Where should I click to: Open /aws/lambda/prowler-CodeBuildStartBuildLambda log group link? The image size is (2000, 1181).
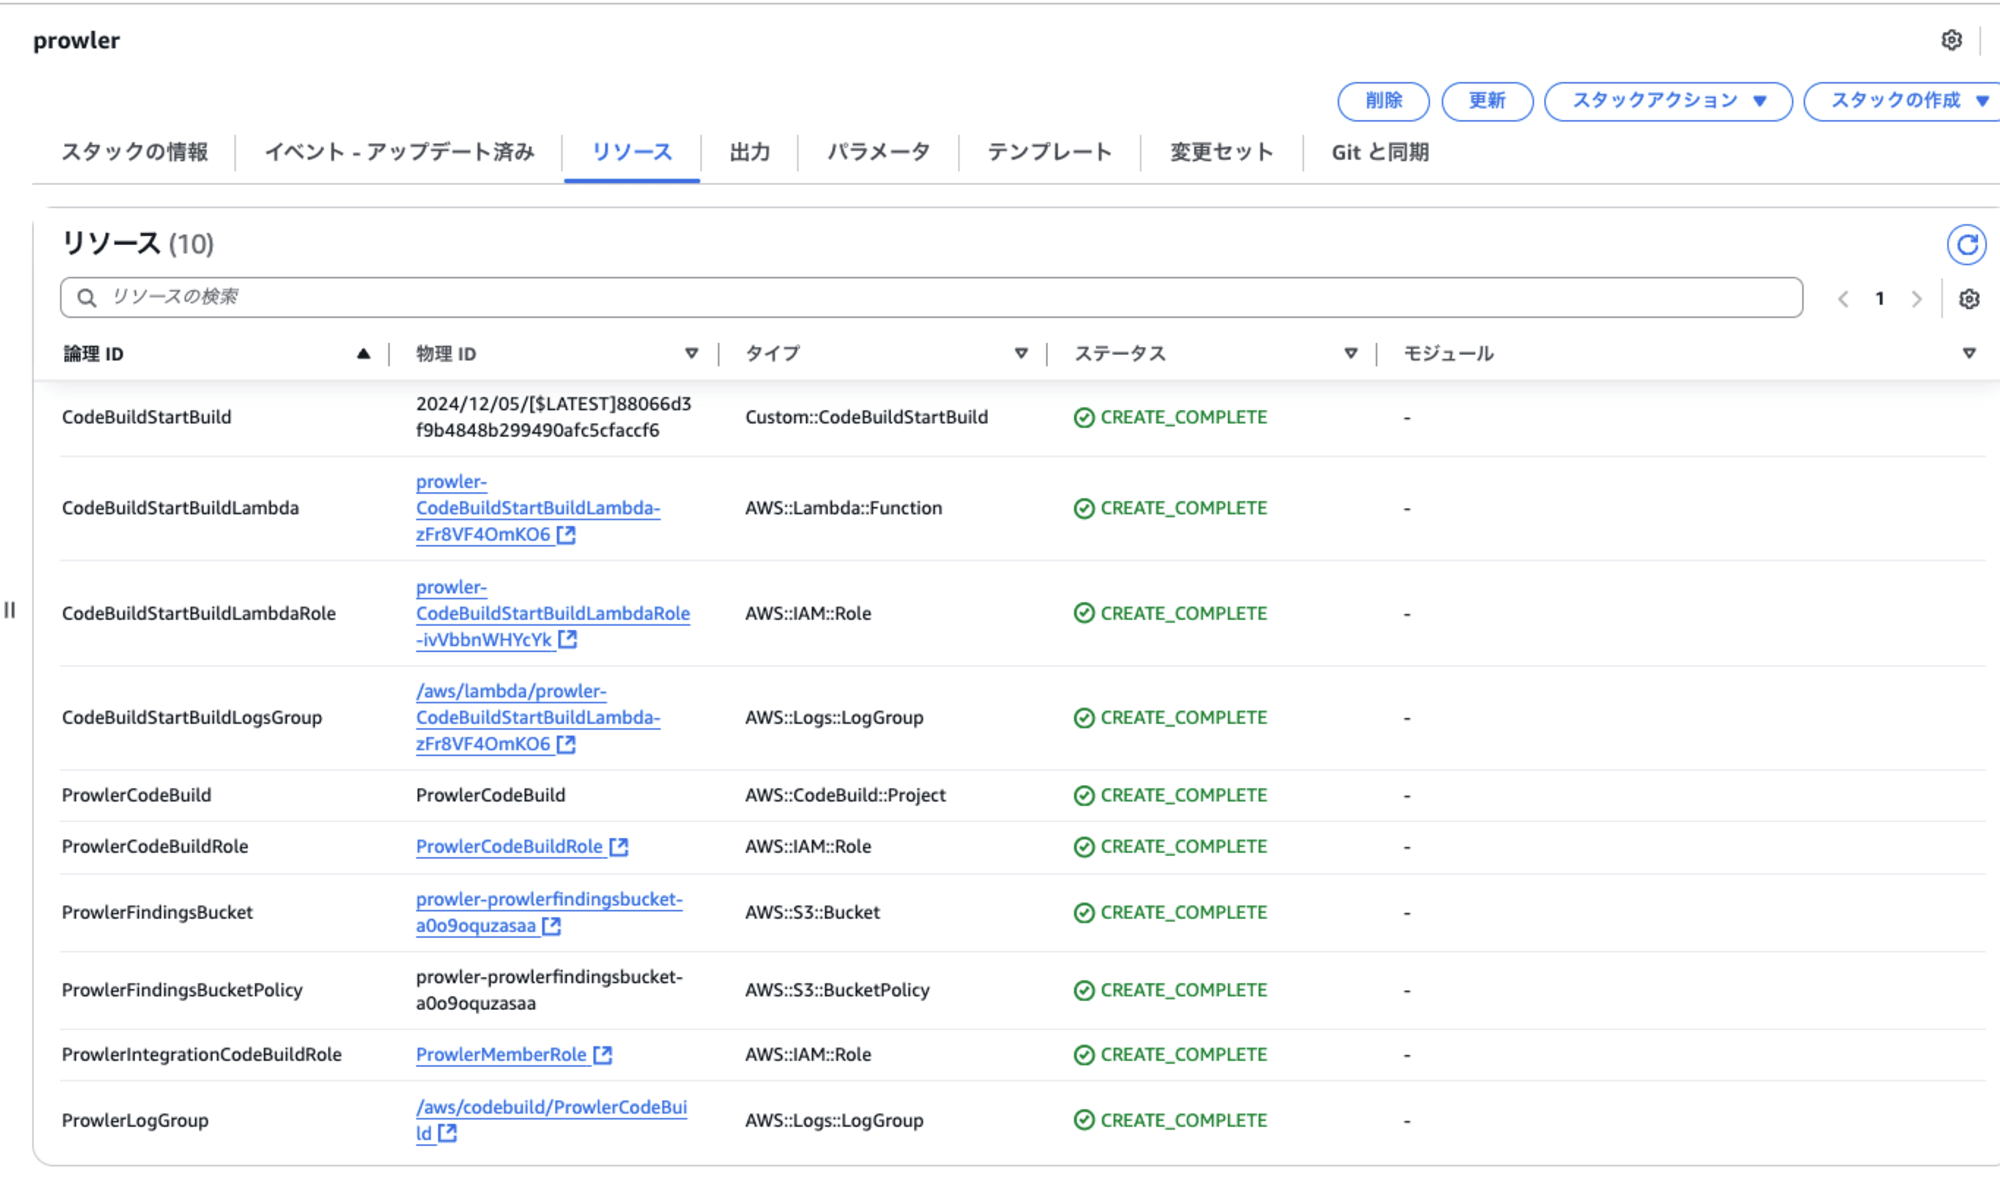pyautogui.click(x=538, y=717)
